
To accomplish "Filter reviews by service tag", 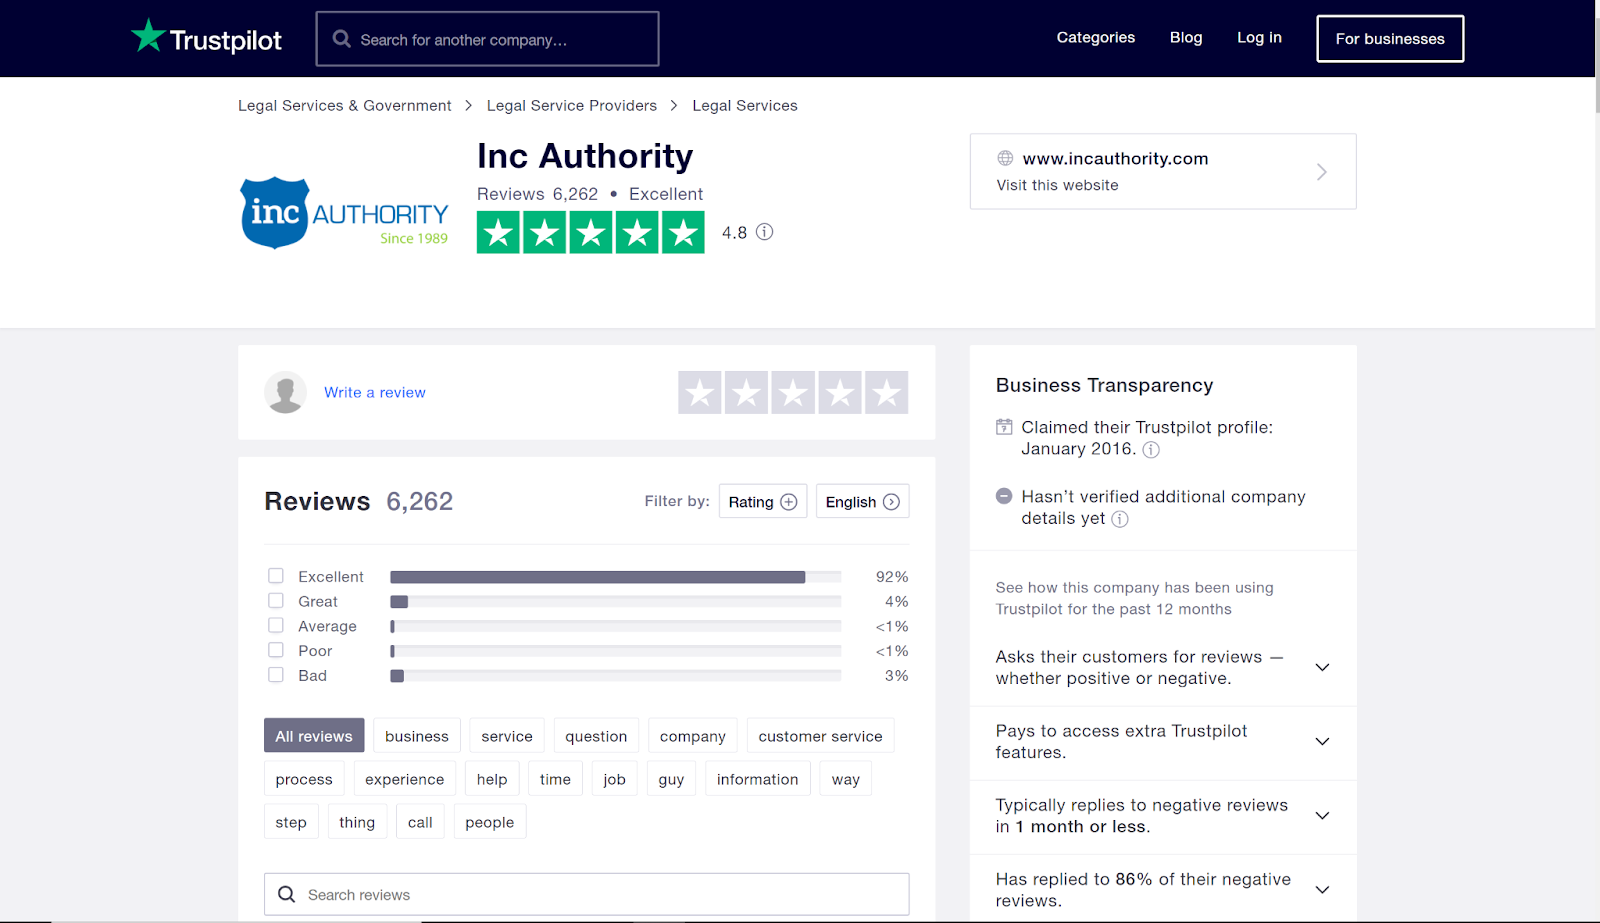I will pyautogui.click(x=507, y=736).
